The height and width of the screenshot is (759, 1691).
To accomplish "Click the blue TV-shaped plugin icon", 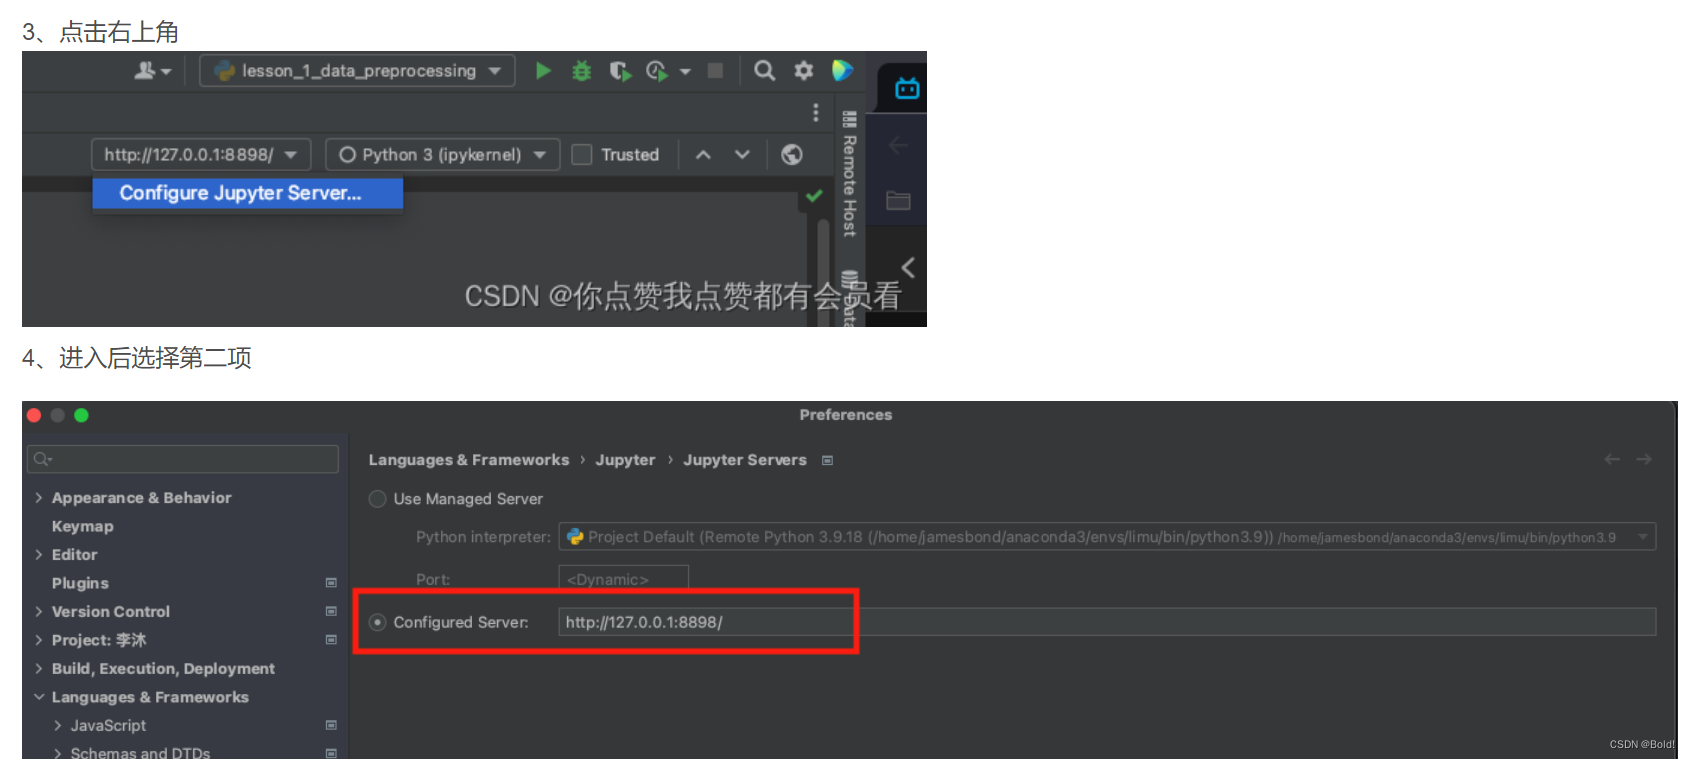I will [x=907, y=89].
